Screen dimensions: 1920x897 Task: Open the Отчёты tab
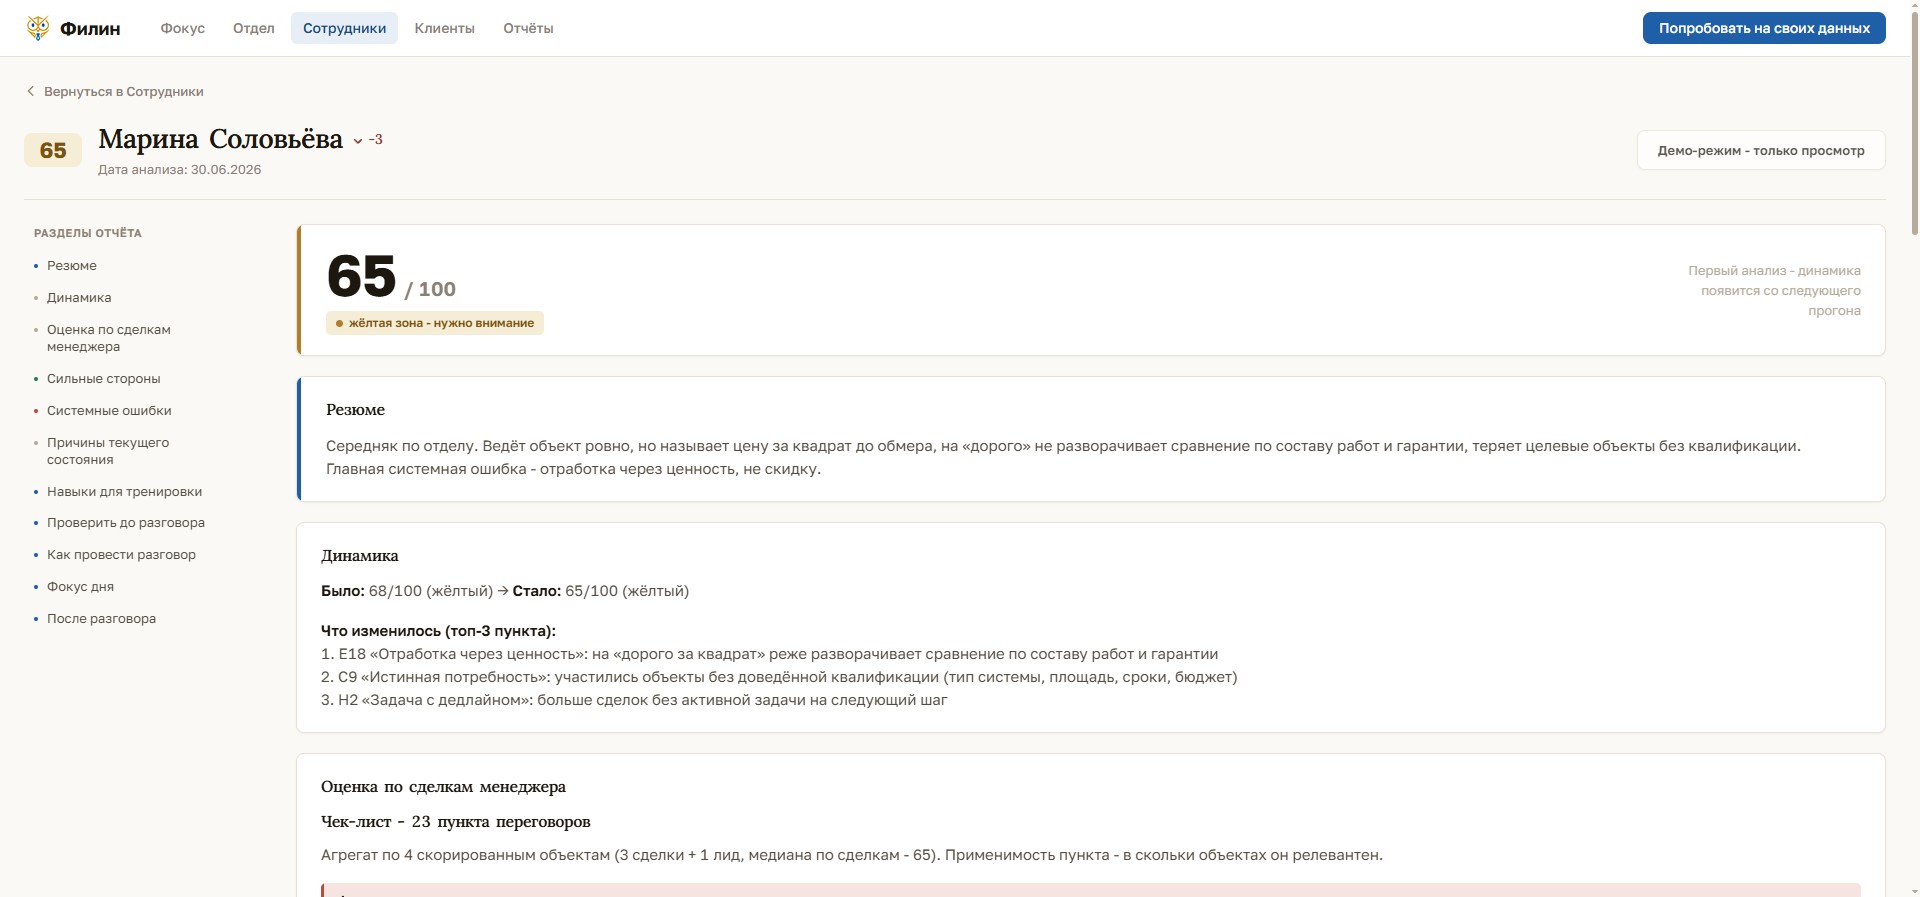click(528, 28)
